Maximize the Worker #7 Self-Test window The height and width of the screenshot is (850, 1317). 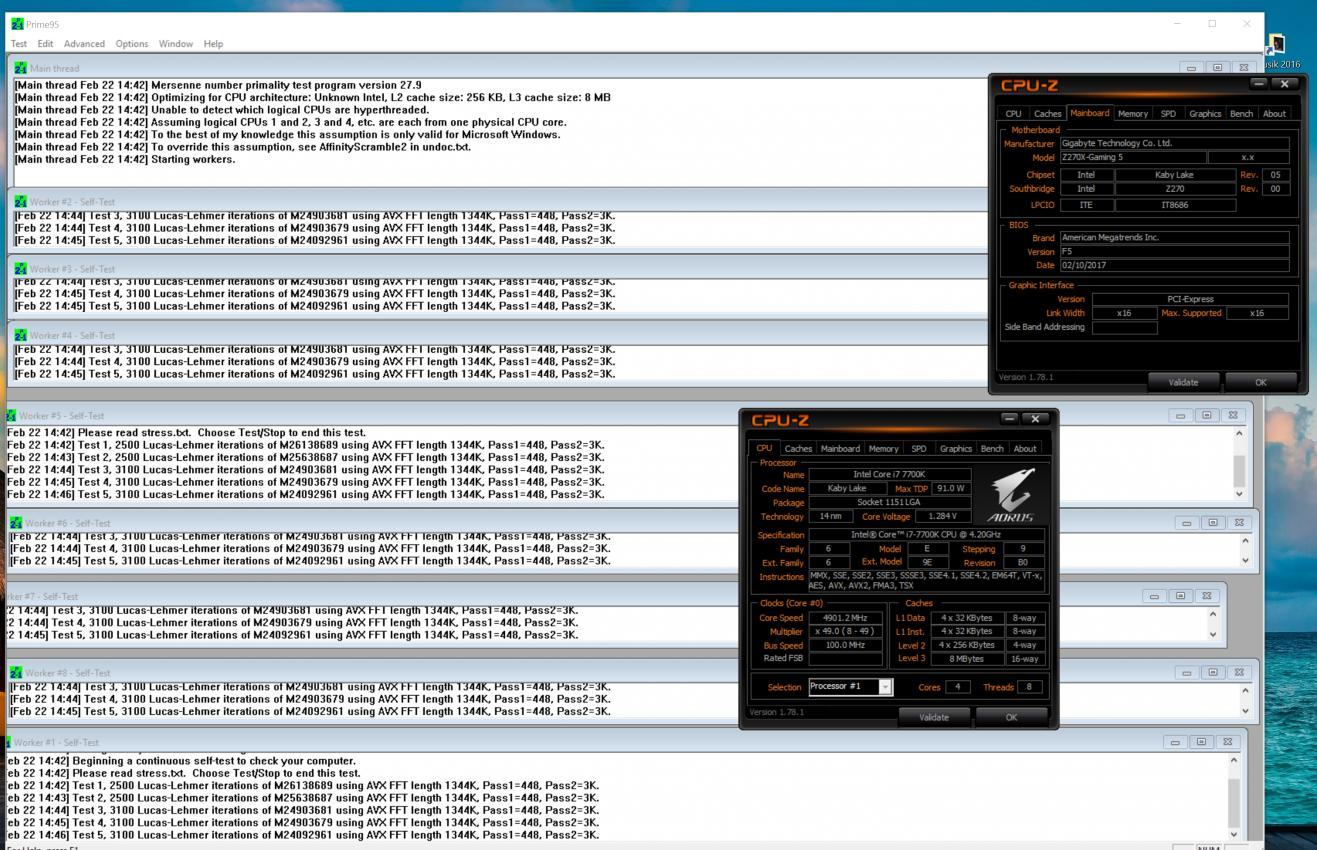pyautogui.click(x=1180, y=596)
